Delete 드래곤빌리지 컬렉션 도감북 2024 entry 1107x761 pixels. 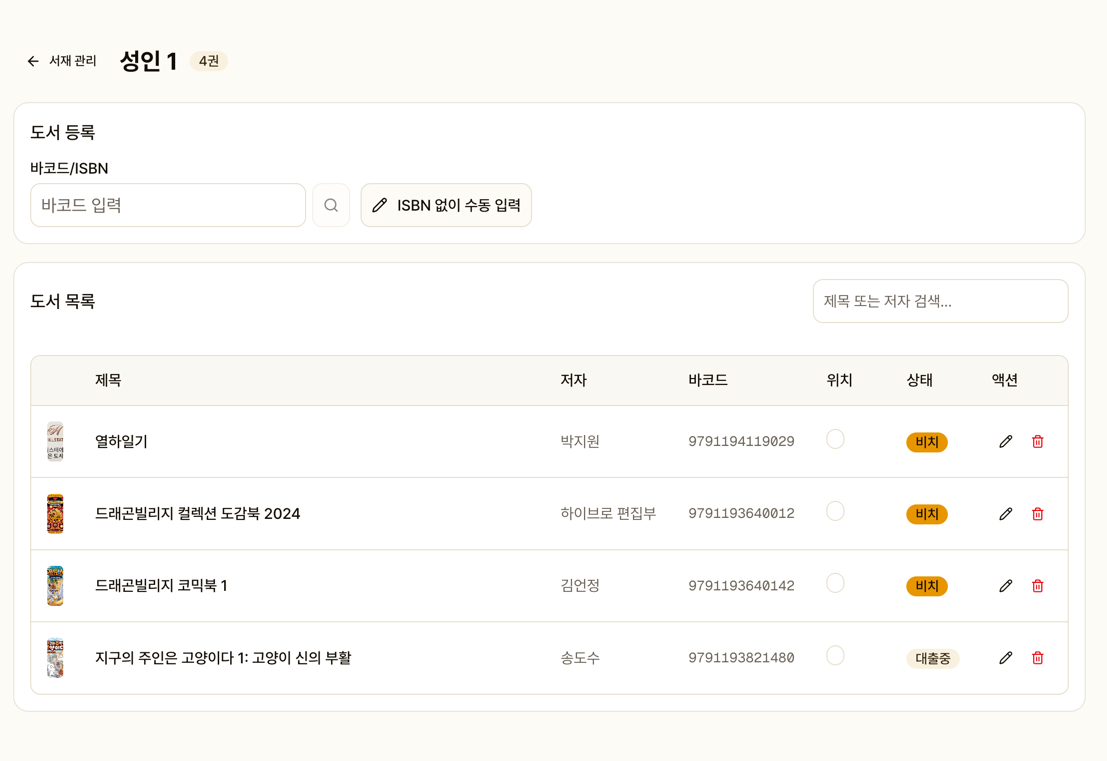(1037, 514)
